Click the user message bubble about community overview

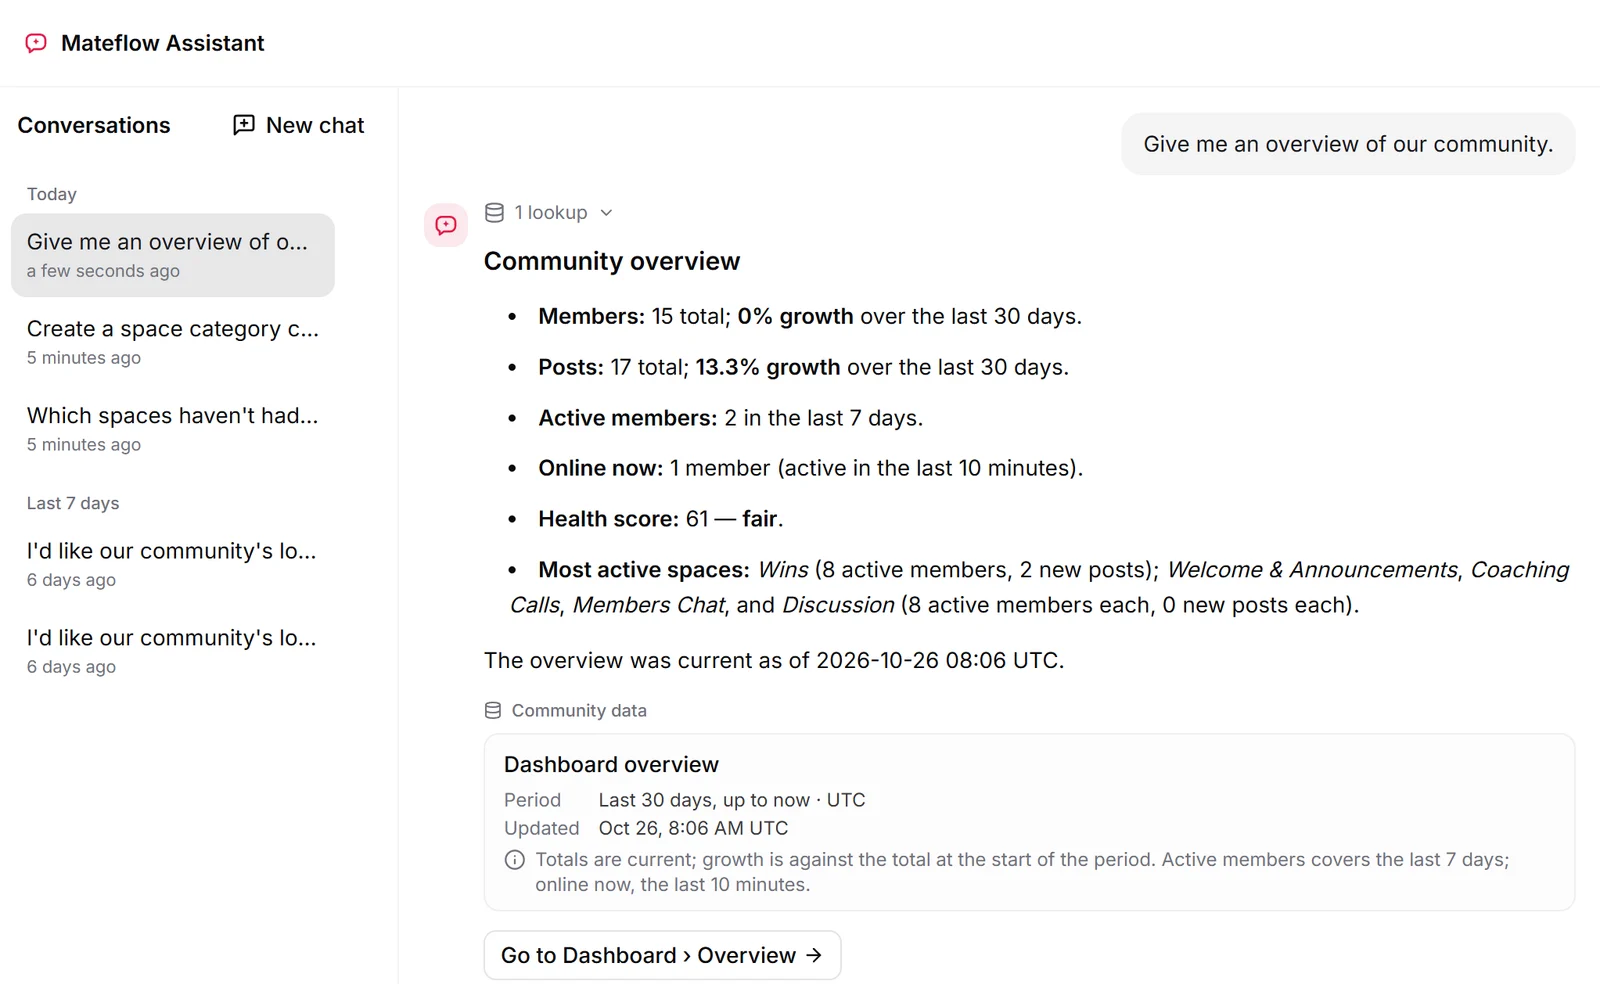1348,144
